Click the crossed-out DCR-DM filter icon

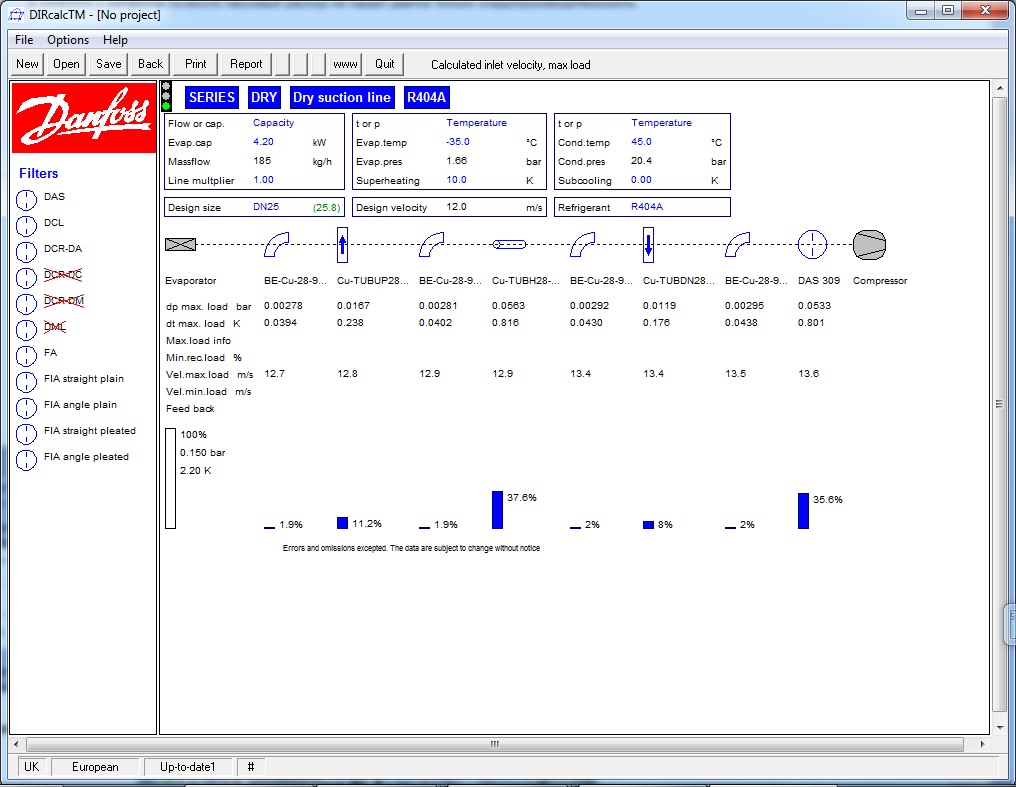27,304
